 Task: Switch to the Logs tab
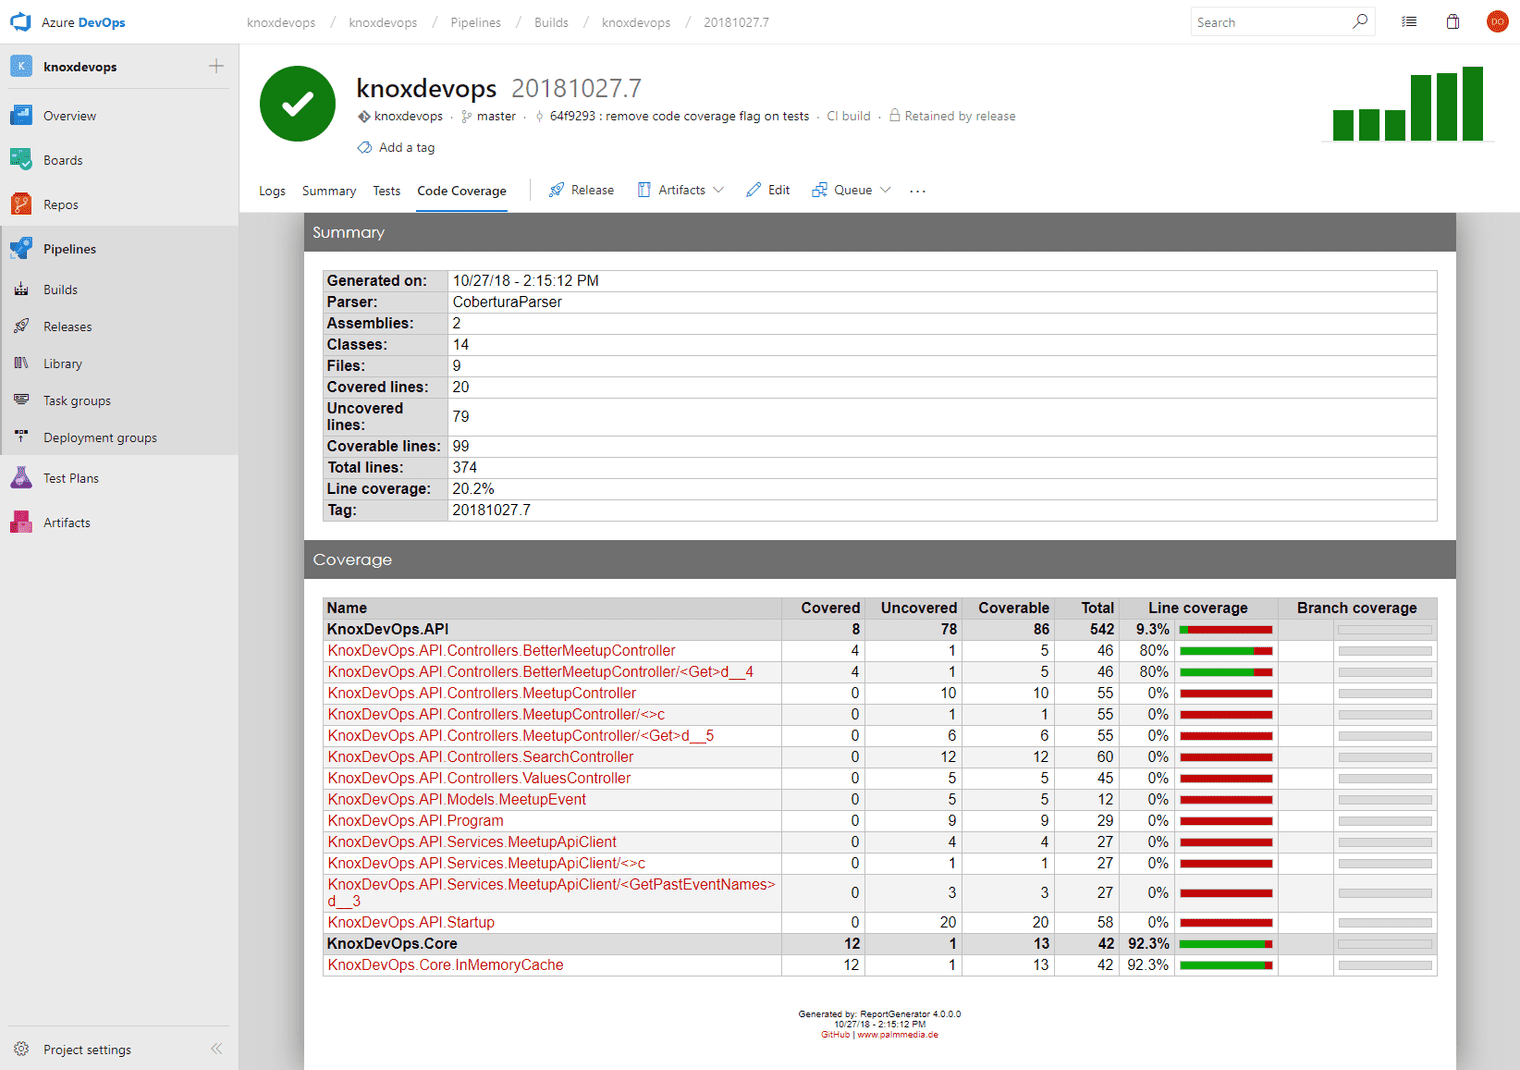click(272, 191)
